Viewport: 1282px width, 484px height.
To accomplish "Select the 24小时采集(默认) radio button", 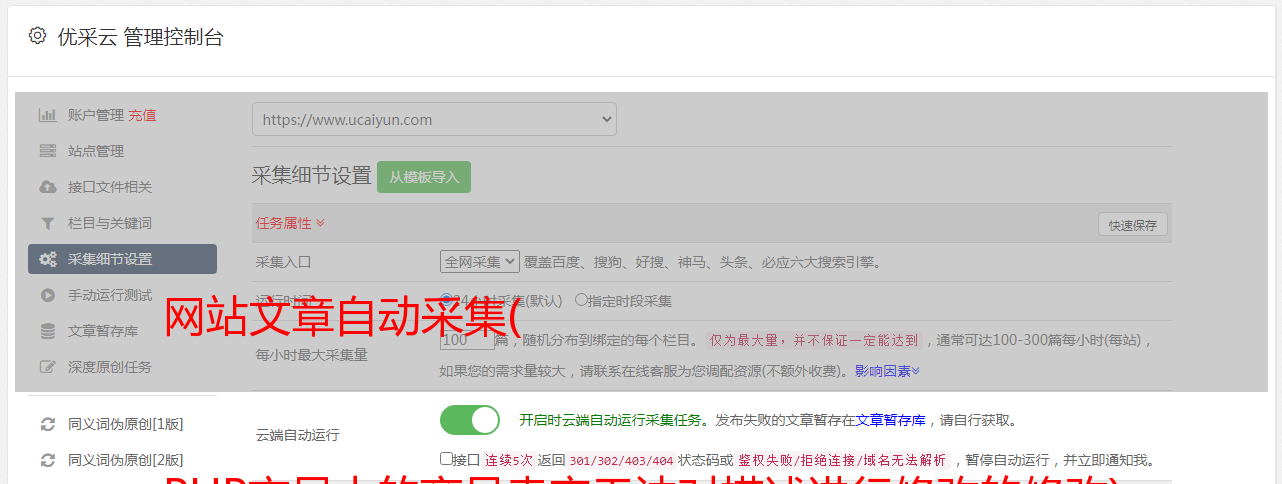I will [x=446, y=300].
